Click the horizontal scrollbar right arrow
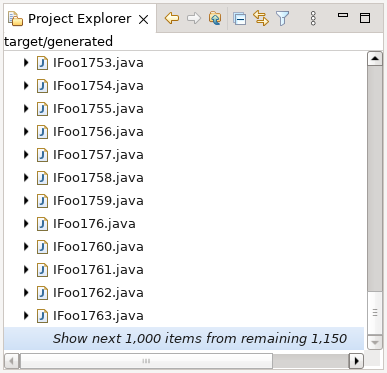 click(356, 361)
